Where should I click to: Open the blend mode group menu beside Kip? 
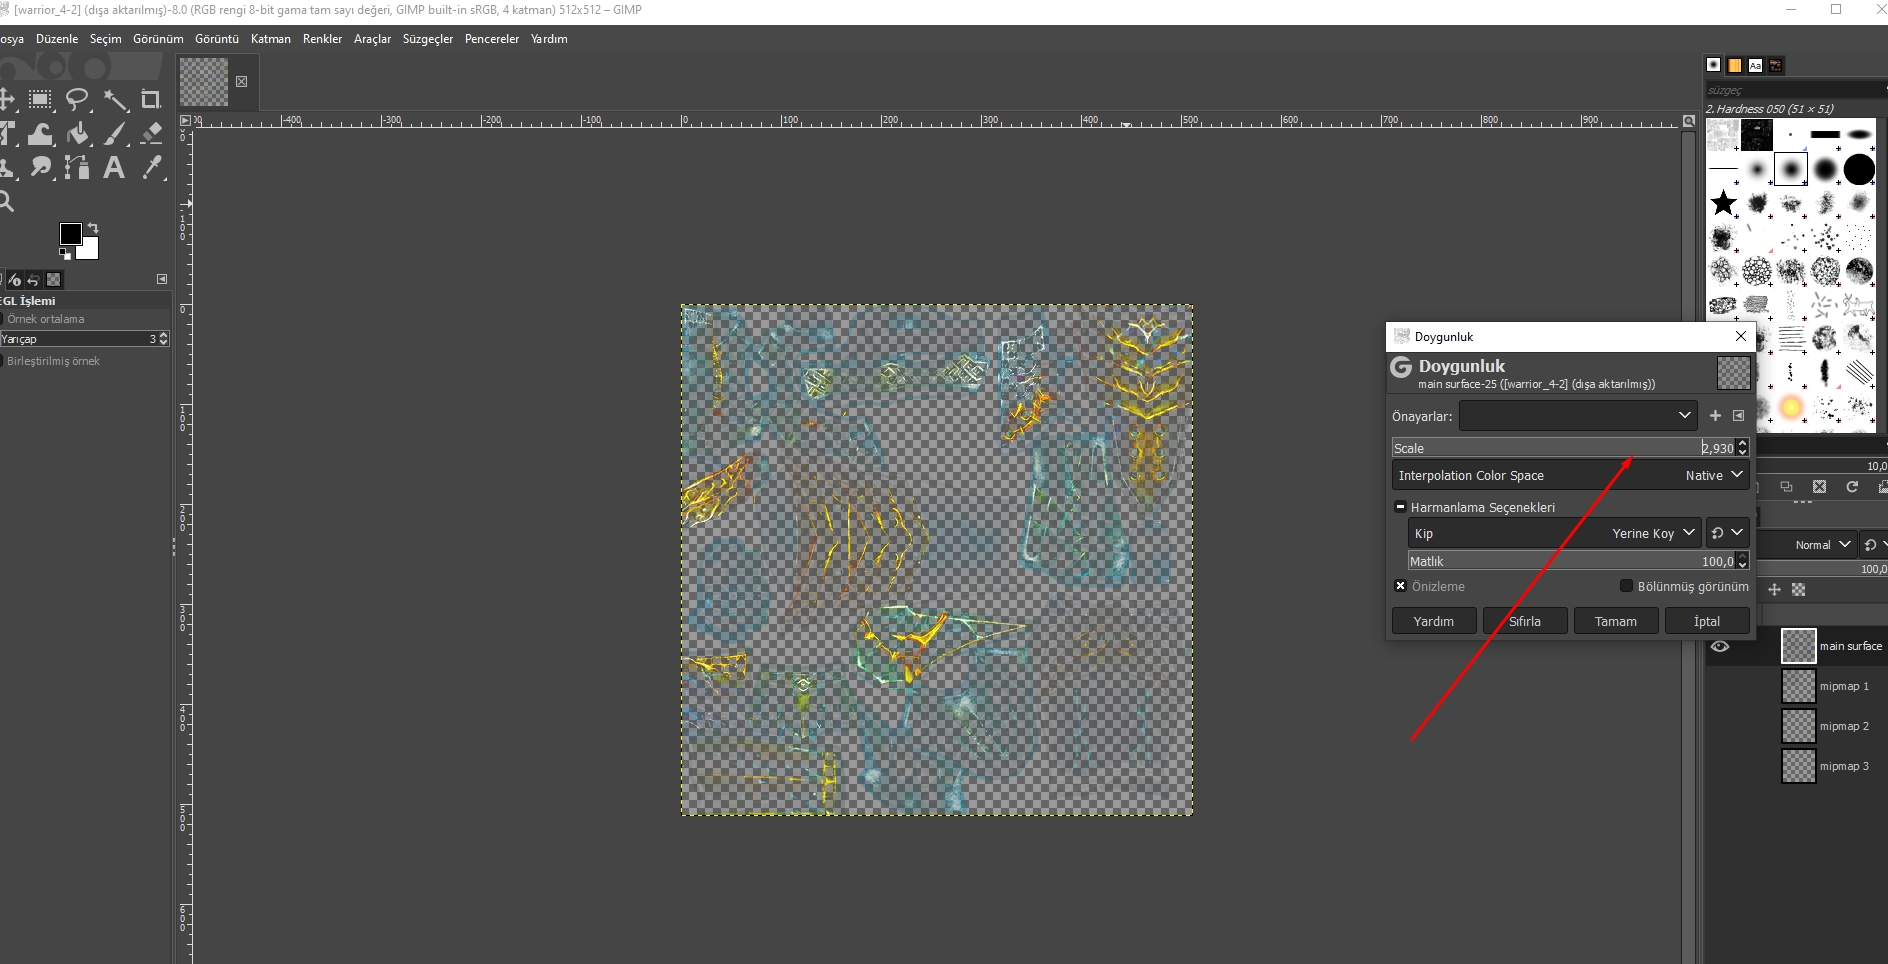click(x=1727, y=533)
